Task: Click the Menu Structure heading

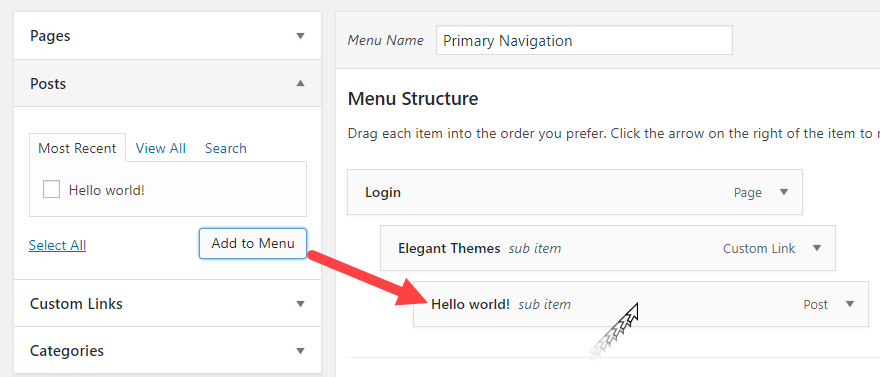Action: (413, 99)
